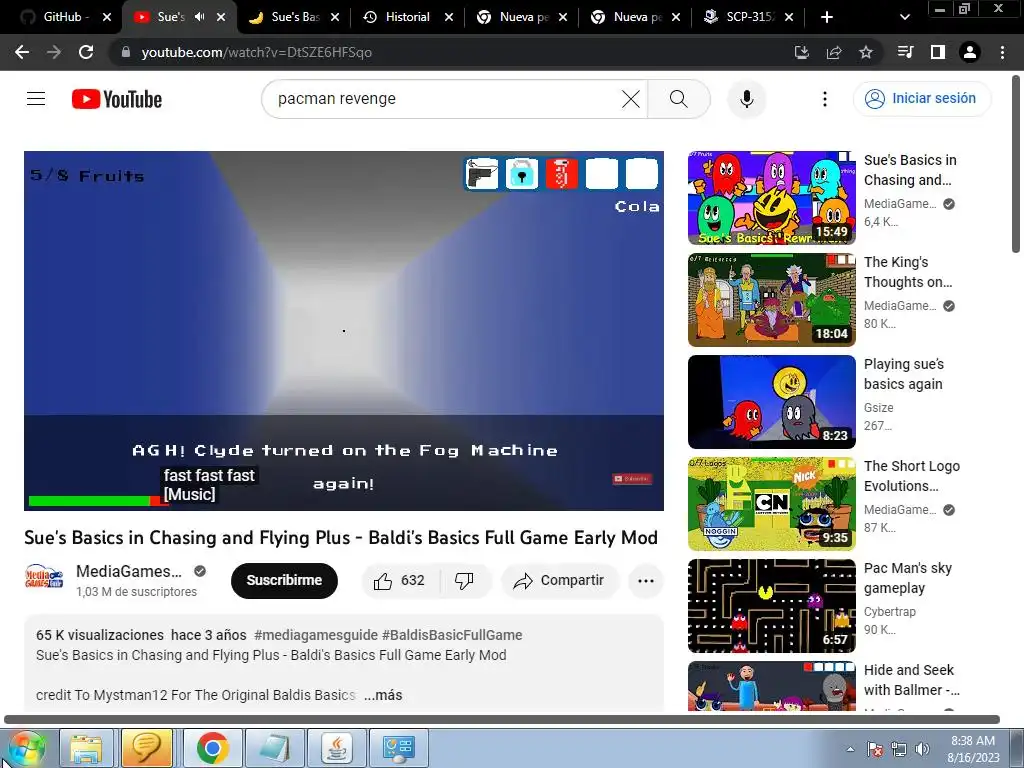Open Playing sue's basics again thumbnail

point(771,402)
